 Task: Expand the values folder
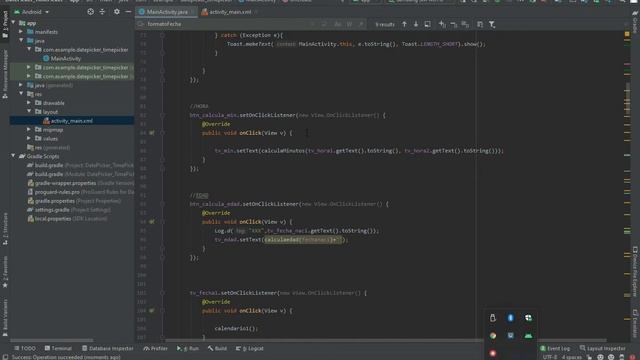pyautogui.click(x=29, y=138)
